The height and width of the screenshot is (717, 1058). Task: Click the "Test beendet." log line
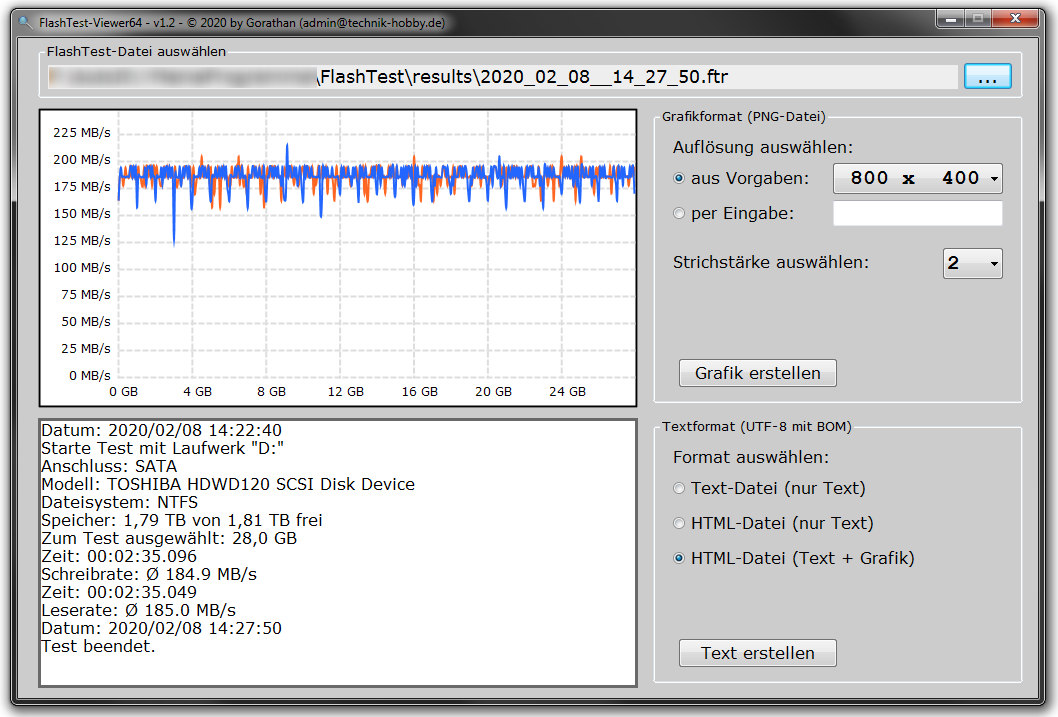[x=98, y=646]
